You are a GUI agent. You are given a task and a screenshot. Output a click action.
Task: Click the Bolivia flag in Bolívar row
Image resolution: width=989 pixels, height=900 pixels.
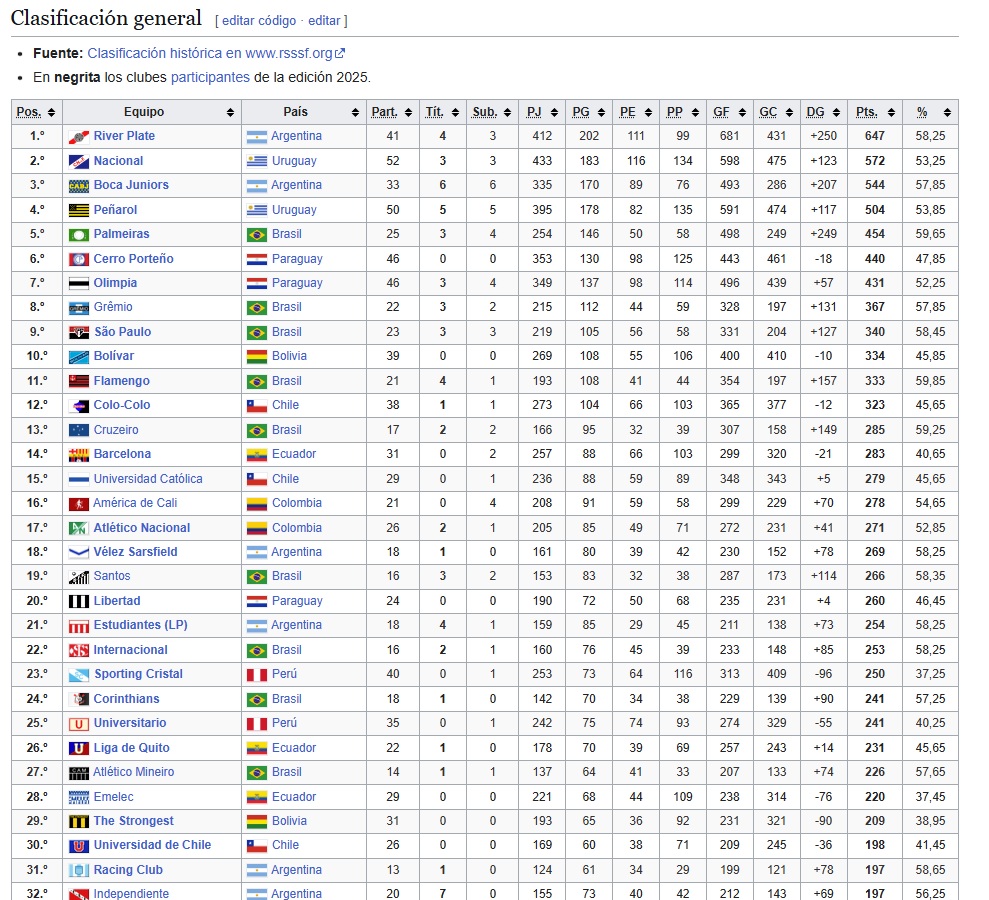pyautogui.click(x=257, y=356)
